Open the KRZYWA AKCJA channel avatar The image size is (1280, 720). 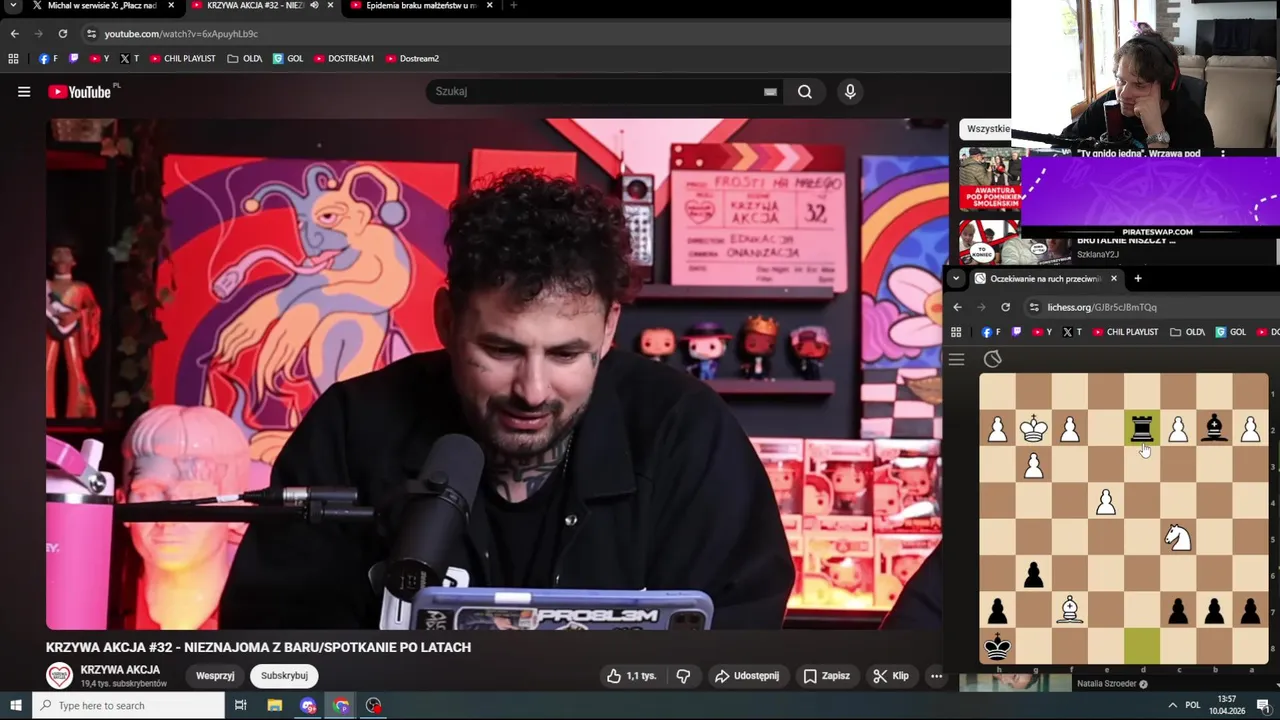(x=60, y=676)
